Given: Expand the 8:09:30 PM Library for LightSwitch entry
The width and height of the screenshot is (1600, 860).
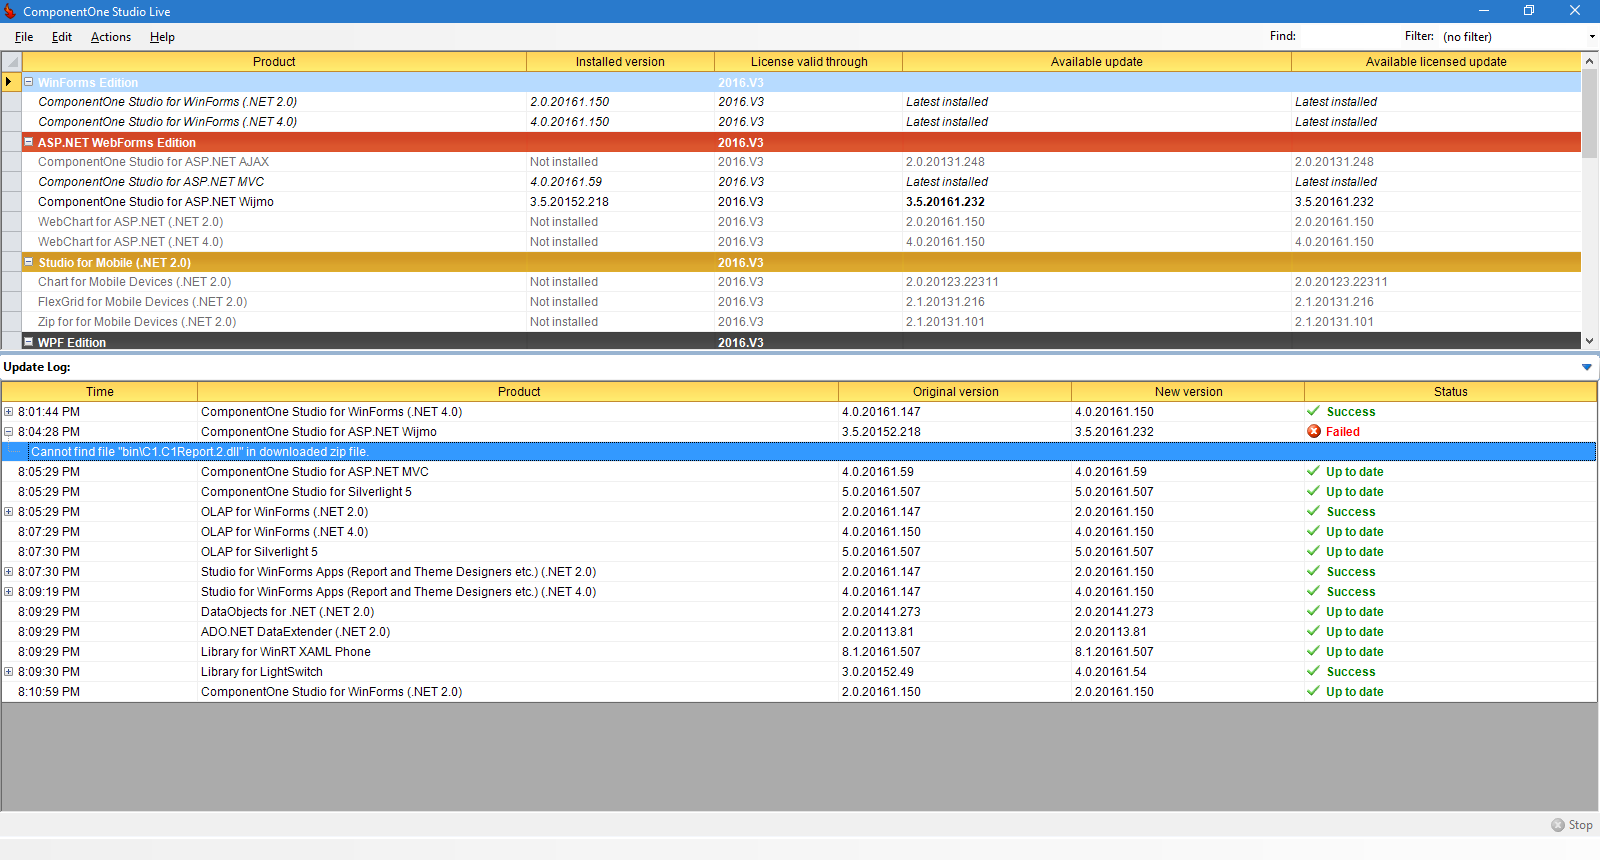Looking at the screenshot, I should [9, 671].
